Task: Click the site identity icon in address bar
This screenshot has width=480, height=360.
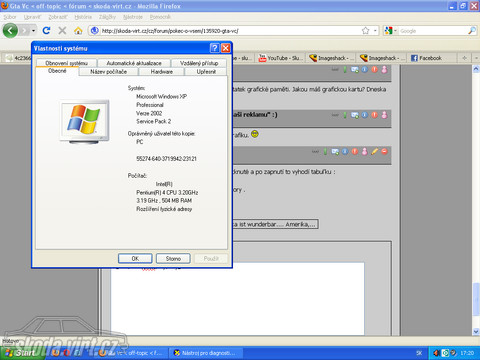Action: pyautogui.click(x=95, y=31)
